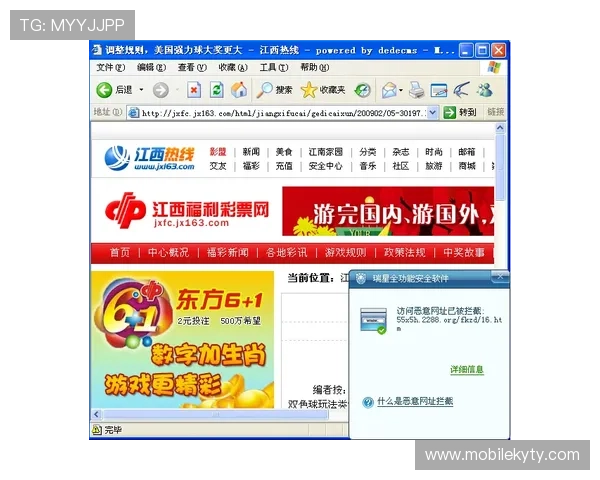Screen dimensions: 600x480
Task: Click into the URL address field
Action: (283, 113)
